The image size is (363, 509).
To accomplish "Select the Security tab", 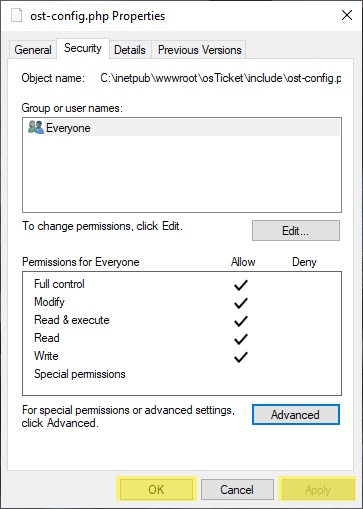I will [x=83, y=48].
